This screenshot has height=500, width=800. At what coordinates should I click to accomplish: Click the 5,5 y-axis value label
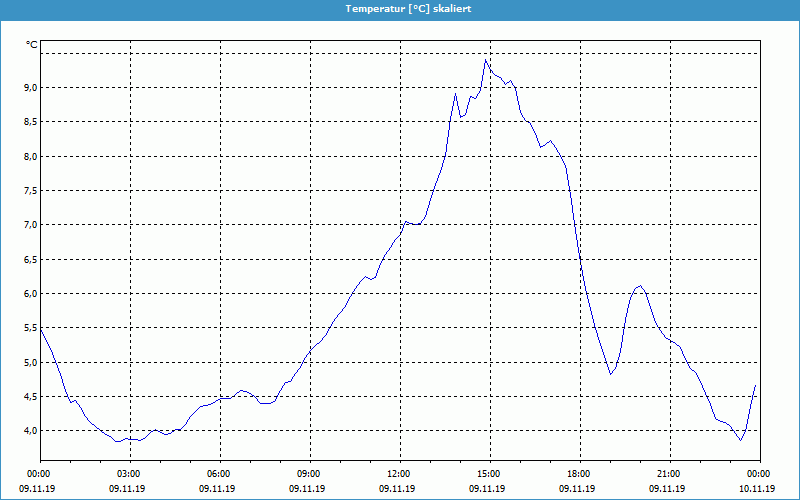point(30,328)
